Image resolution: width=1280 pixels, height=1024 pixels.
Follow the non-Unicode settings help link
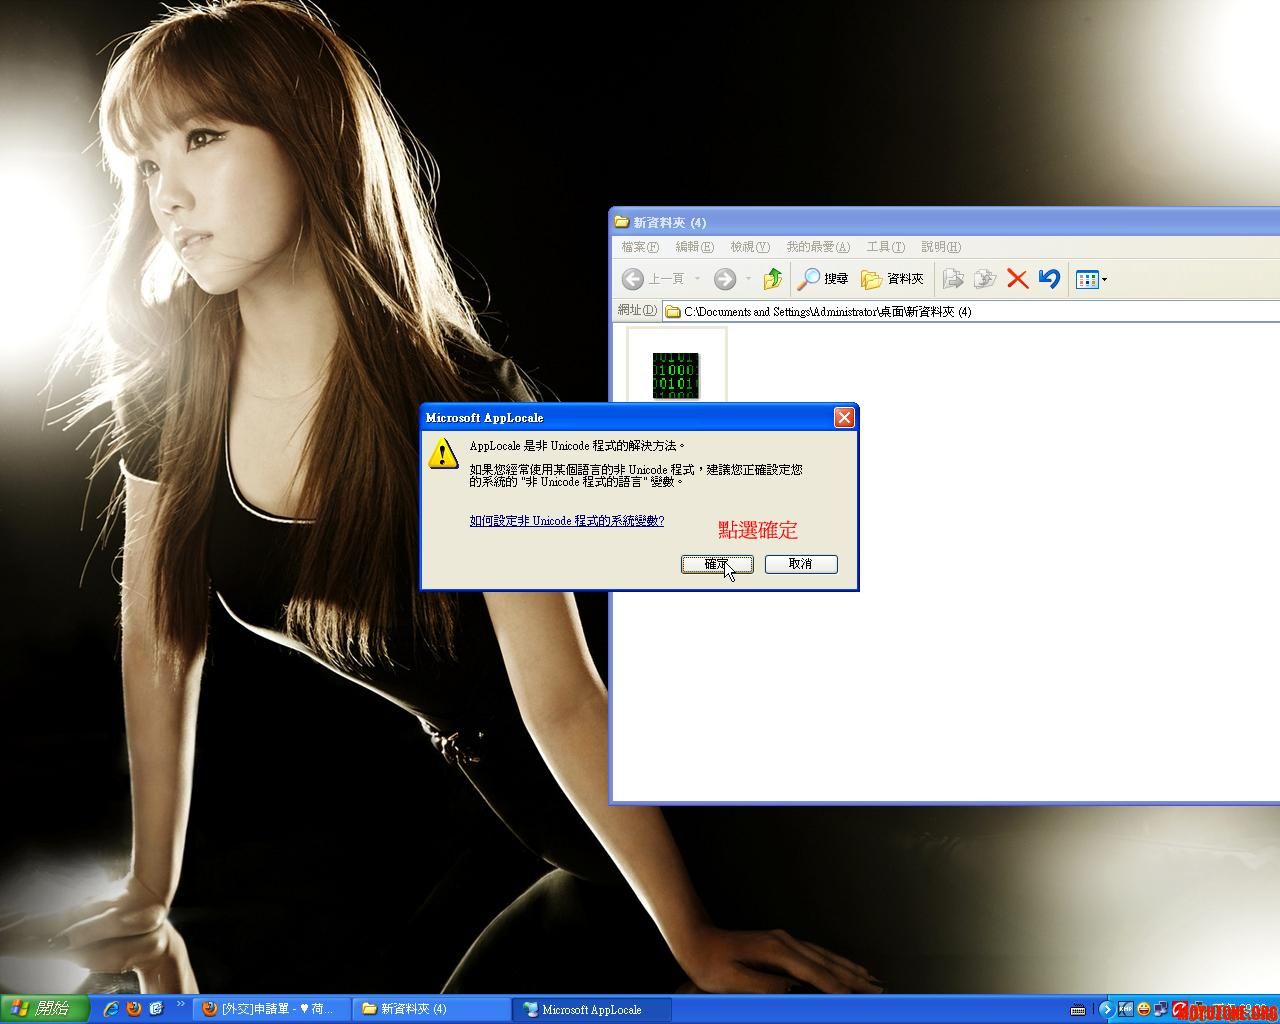565,521
